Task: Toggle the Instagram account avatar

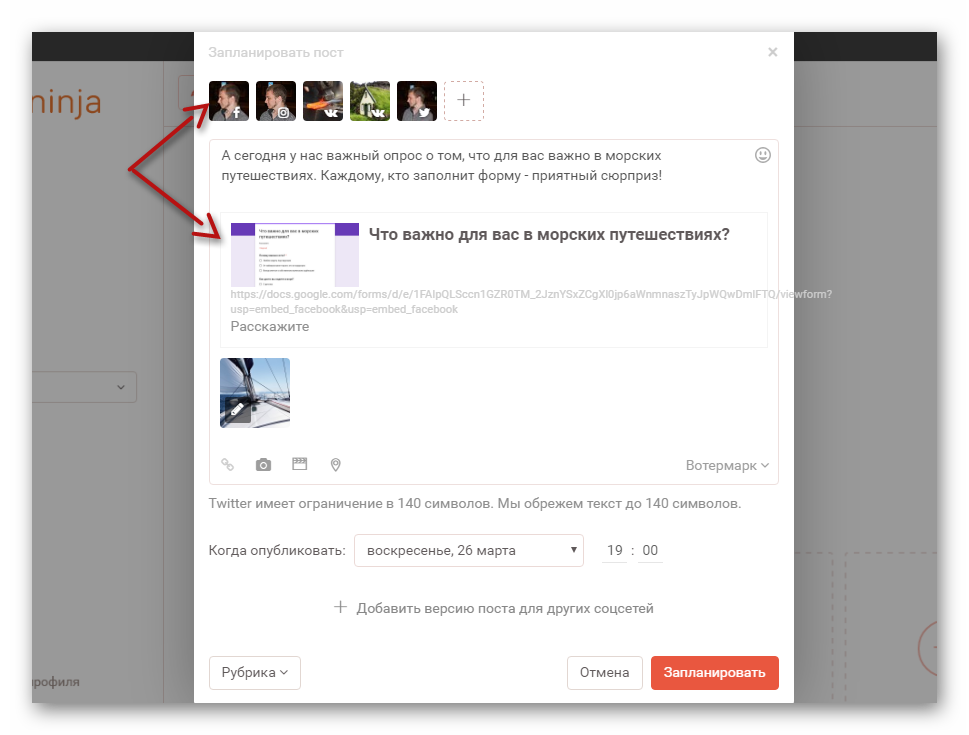Action: point(276,101)
